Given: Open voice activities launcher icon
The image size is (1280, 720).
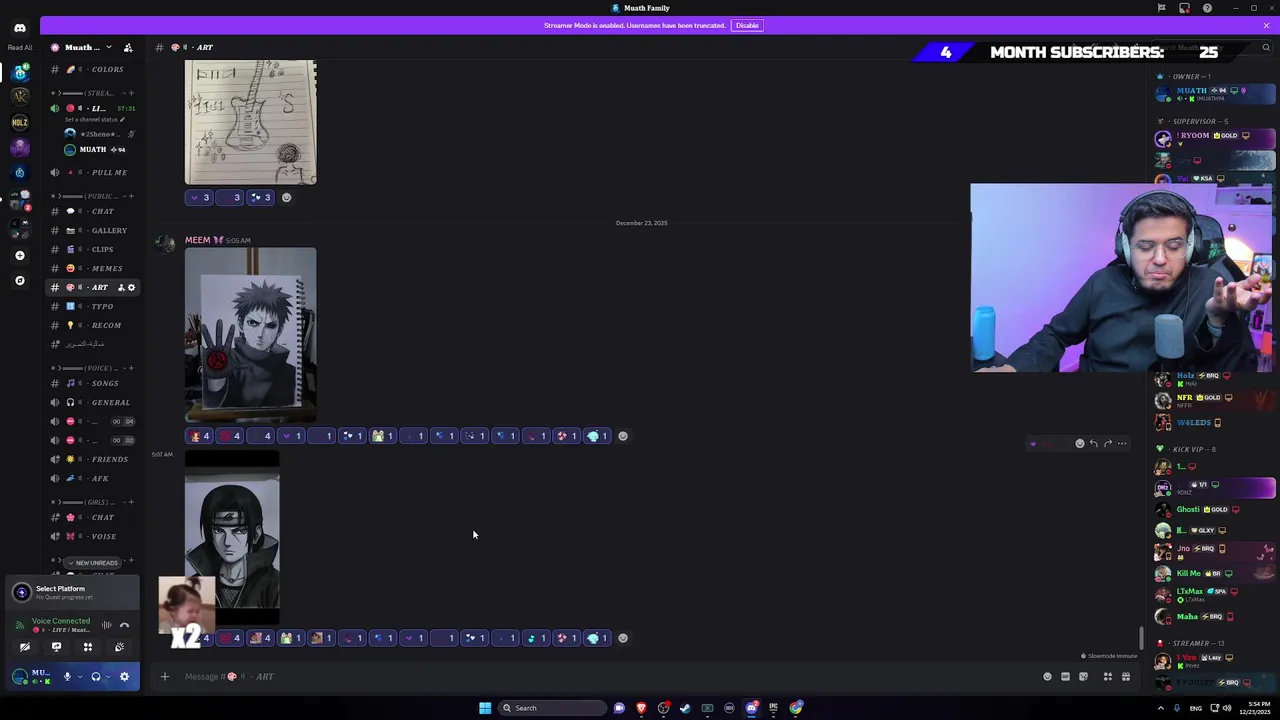Looking at the screenshot, I should [88, 647].
